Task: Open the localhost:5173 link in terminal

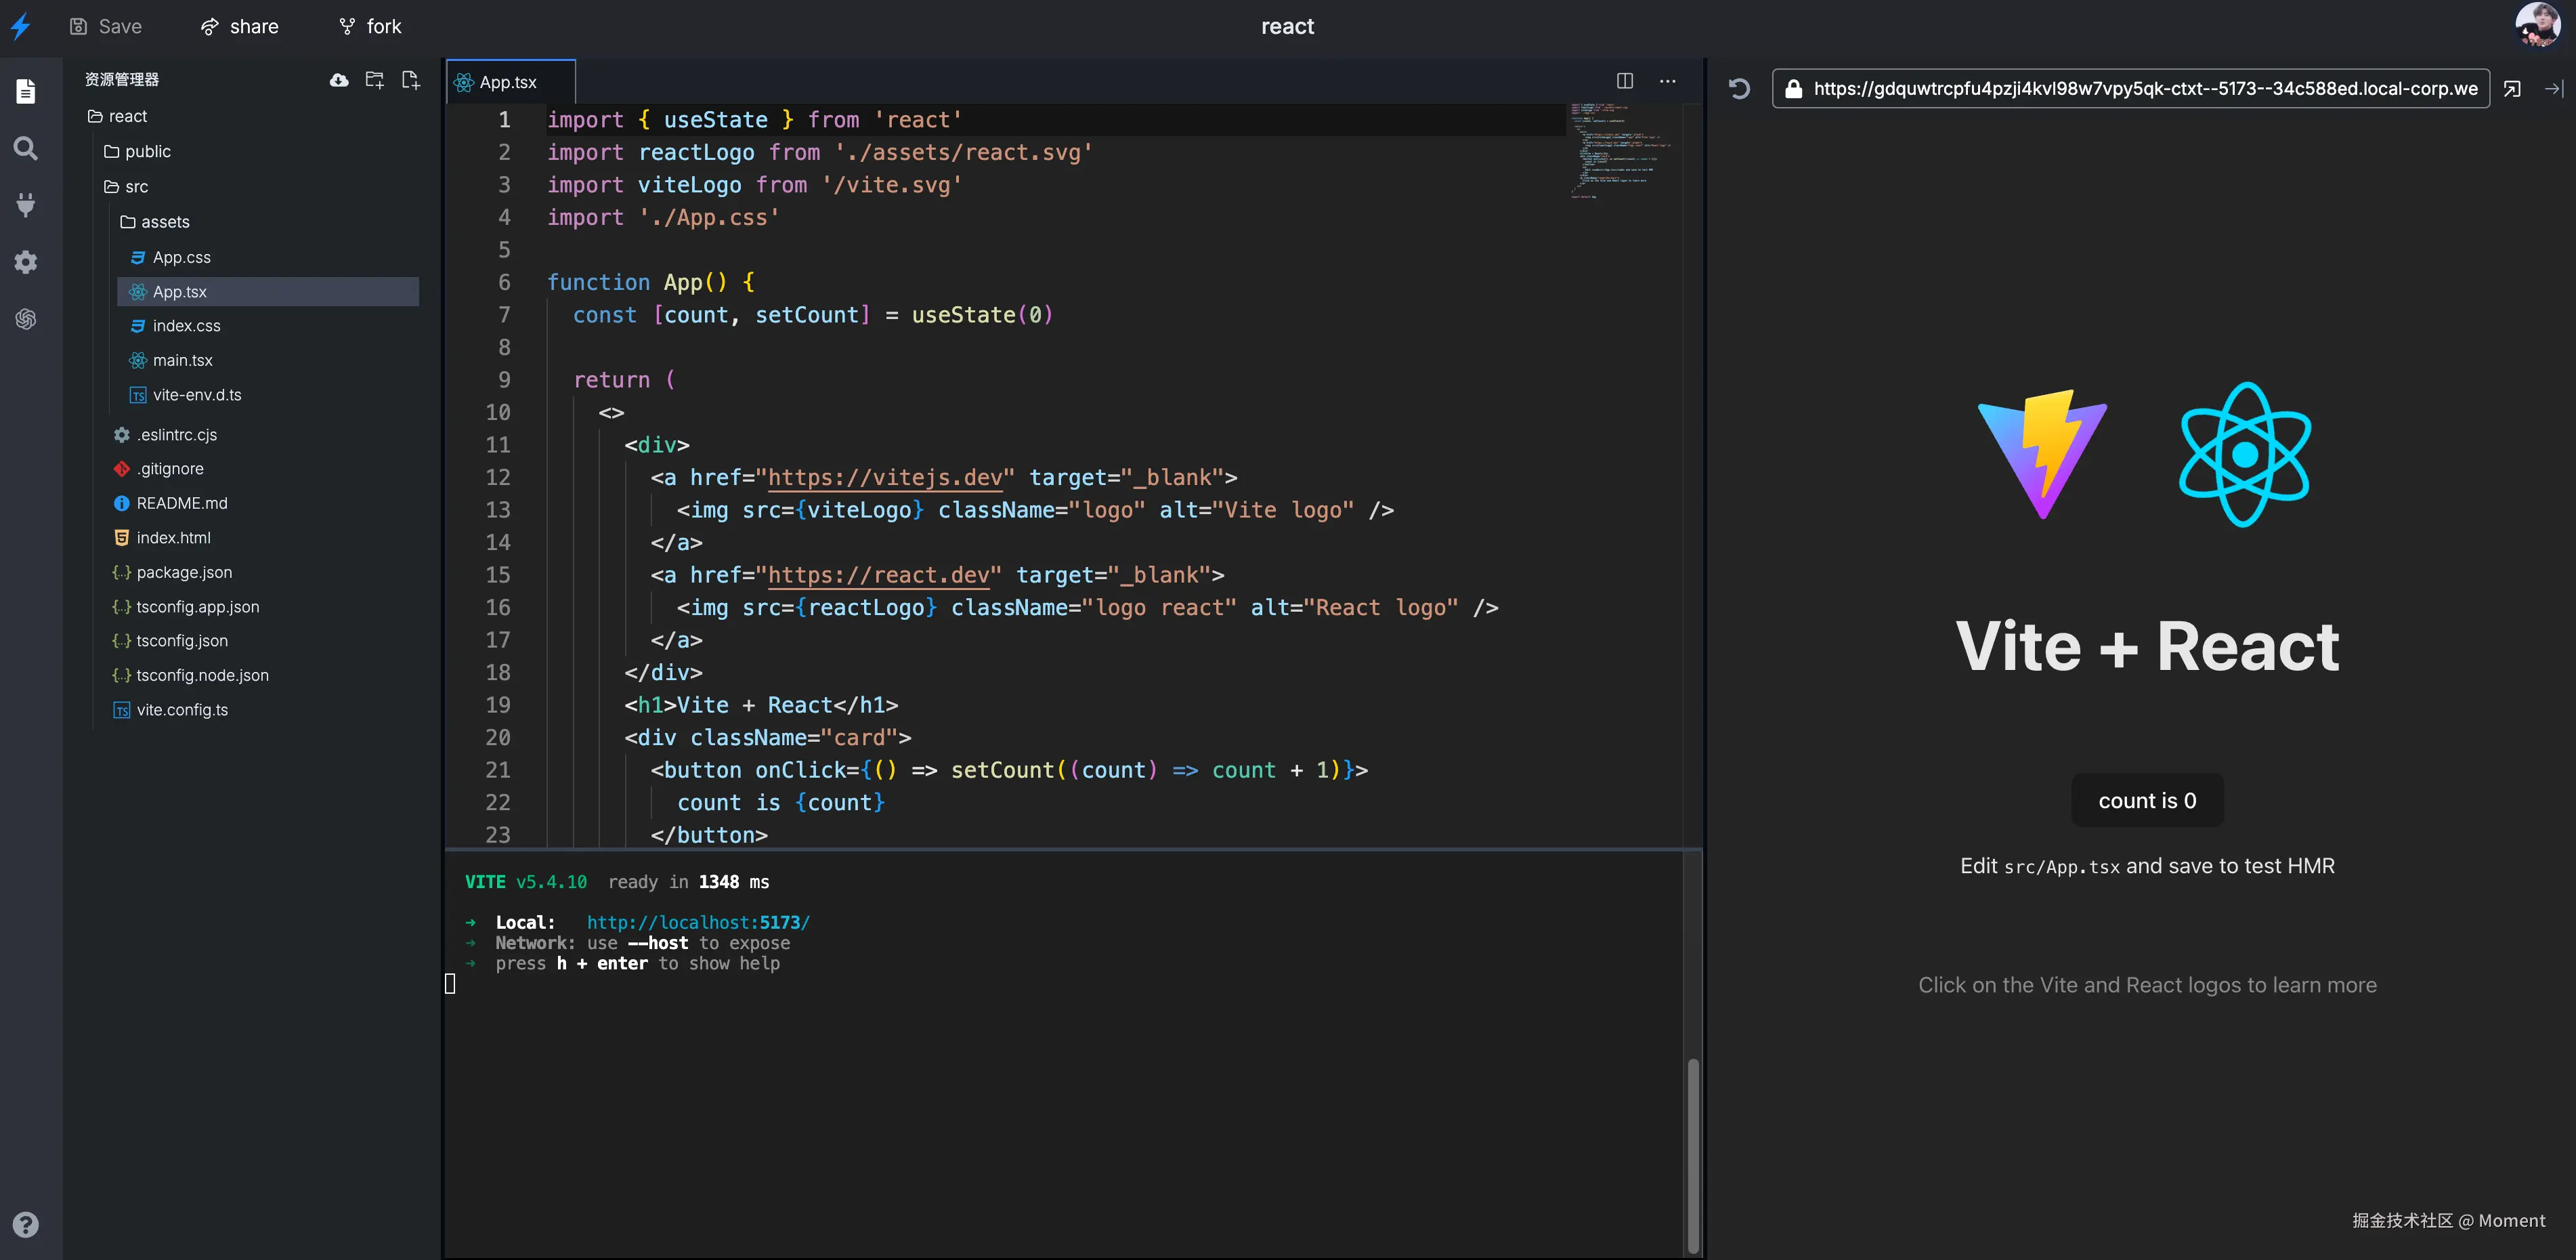Action: (x=698, y=922)
